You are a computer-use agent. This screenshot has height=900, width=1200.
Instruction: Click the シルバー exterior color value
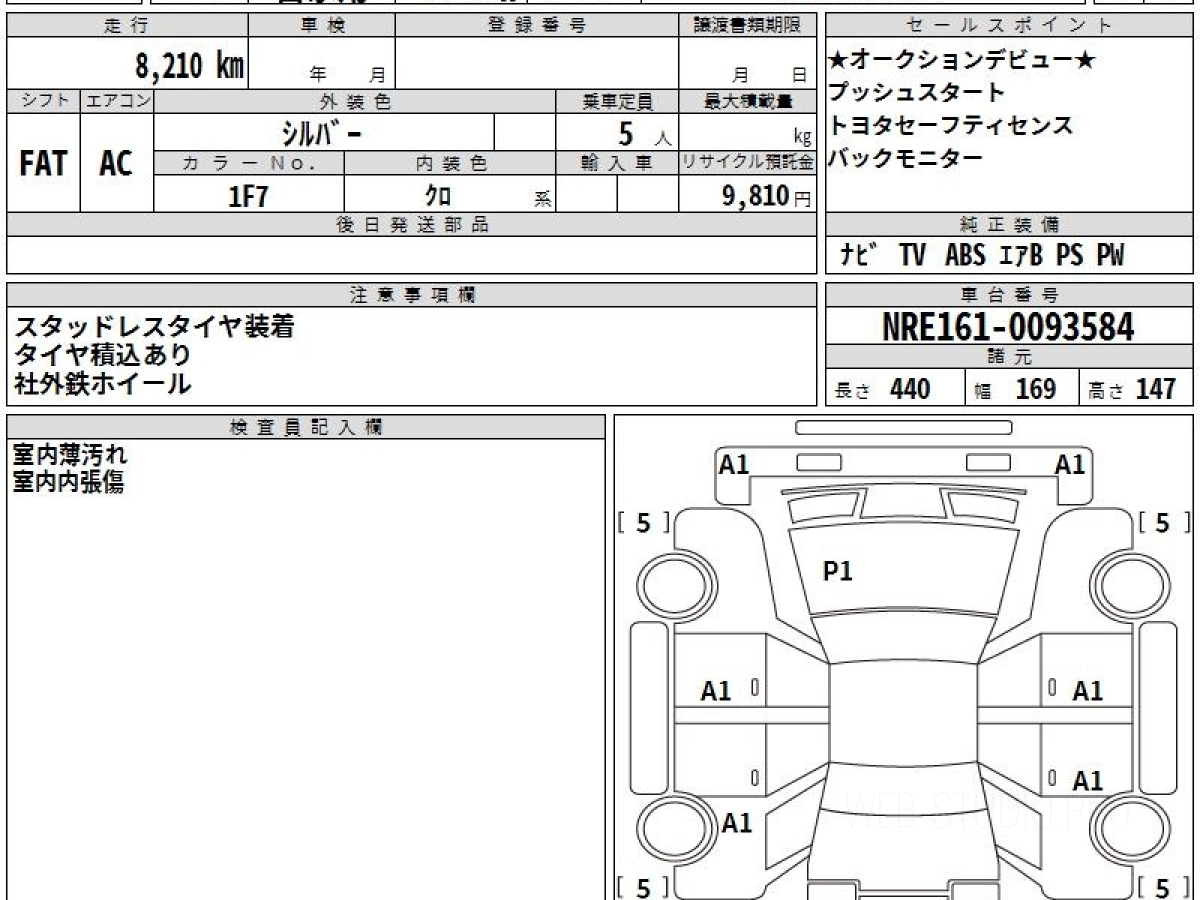(323, 133)
